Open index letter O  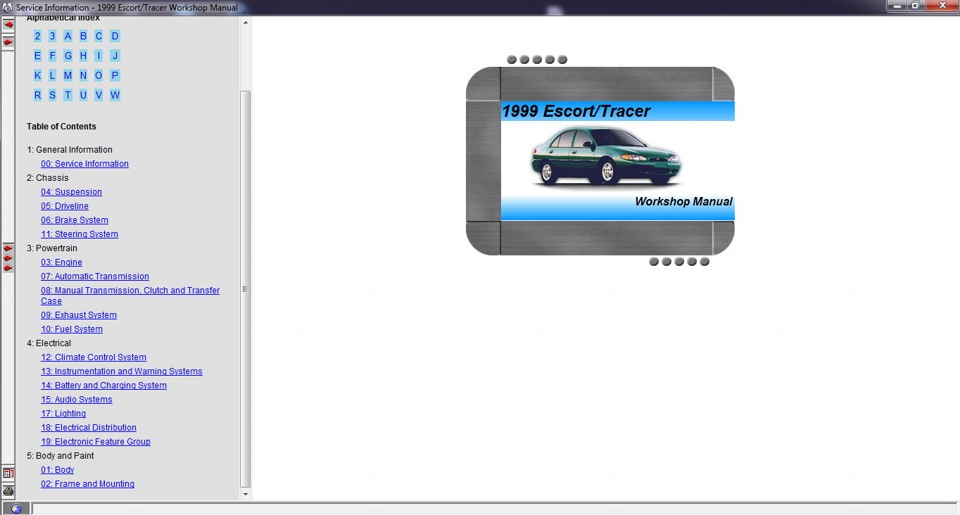99,75
